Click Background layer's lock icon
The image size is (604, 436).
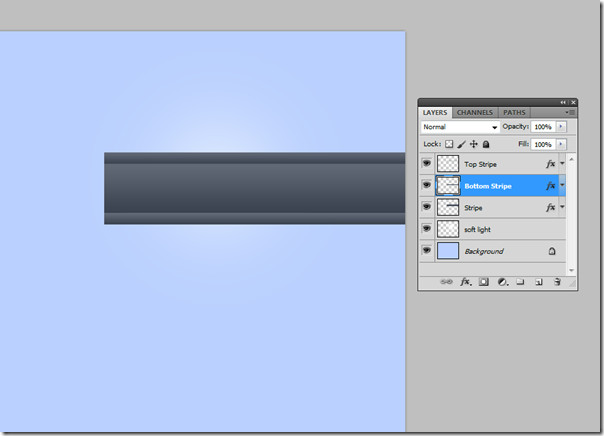click(552, 251)
